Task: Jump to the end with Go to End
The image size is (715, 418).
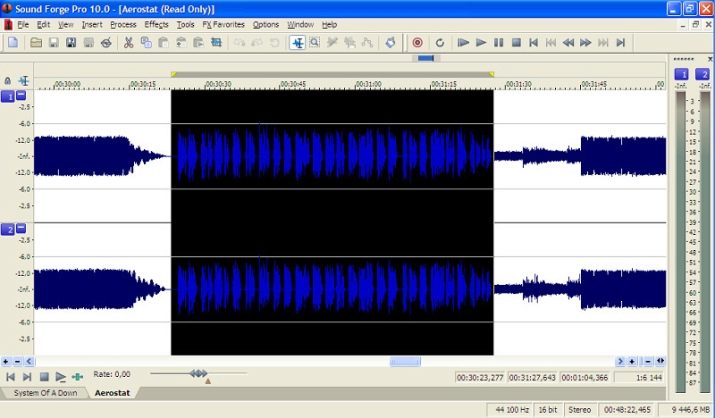Action: (621, 42)
